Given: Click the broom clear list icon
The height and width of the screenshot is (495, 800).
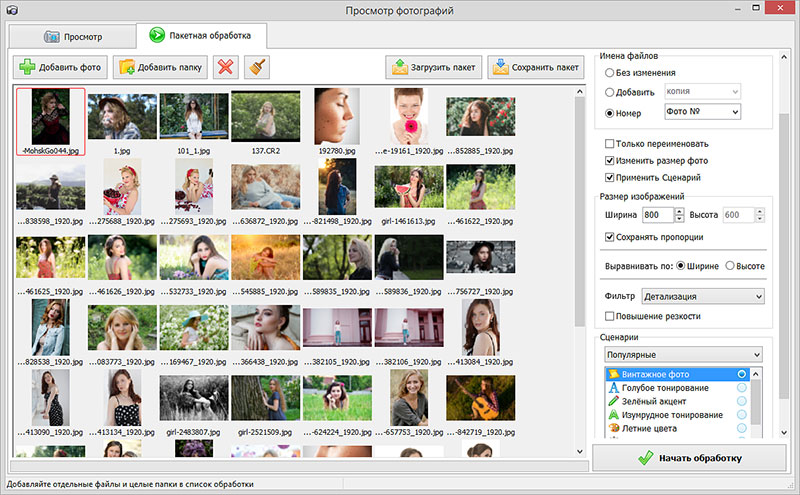Looking at the screenshot, I should [257, 67].
